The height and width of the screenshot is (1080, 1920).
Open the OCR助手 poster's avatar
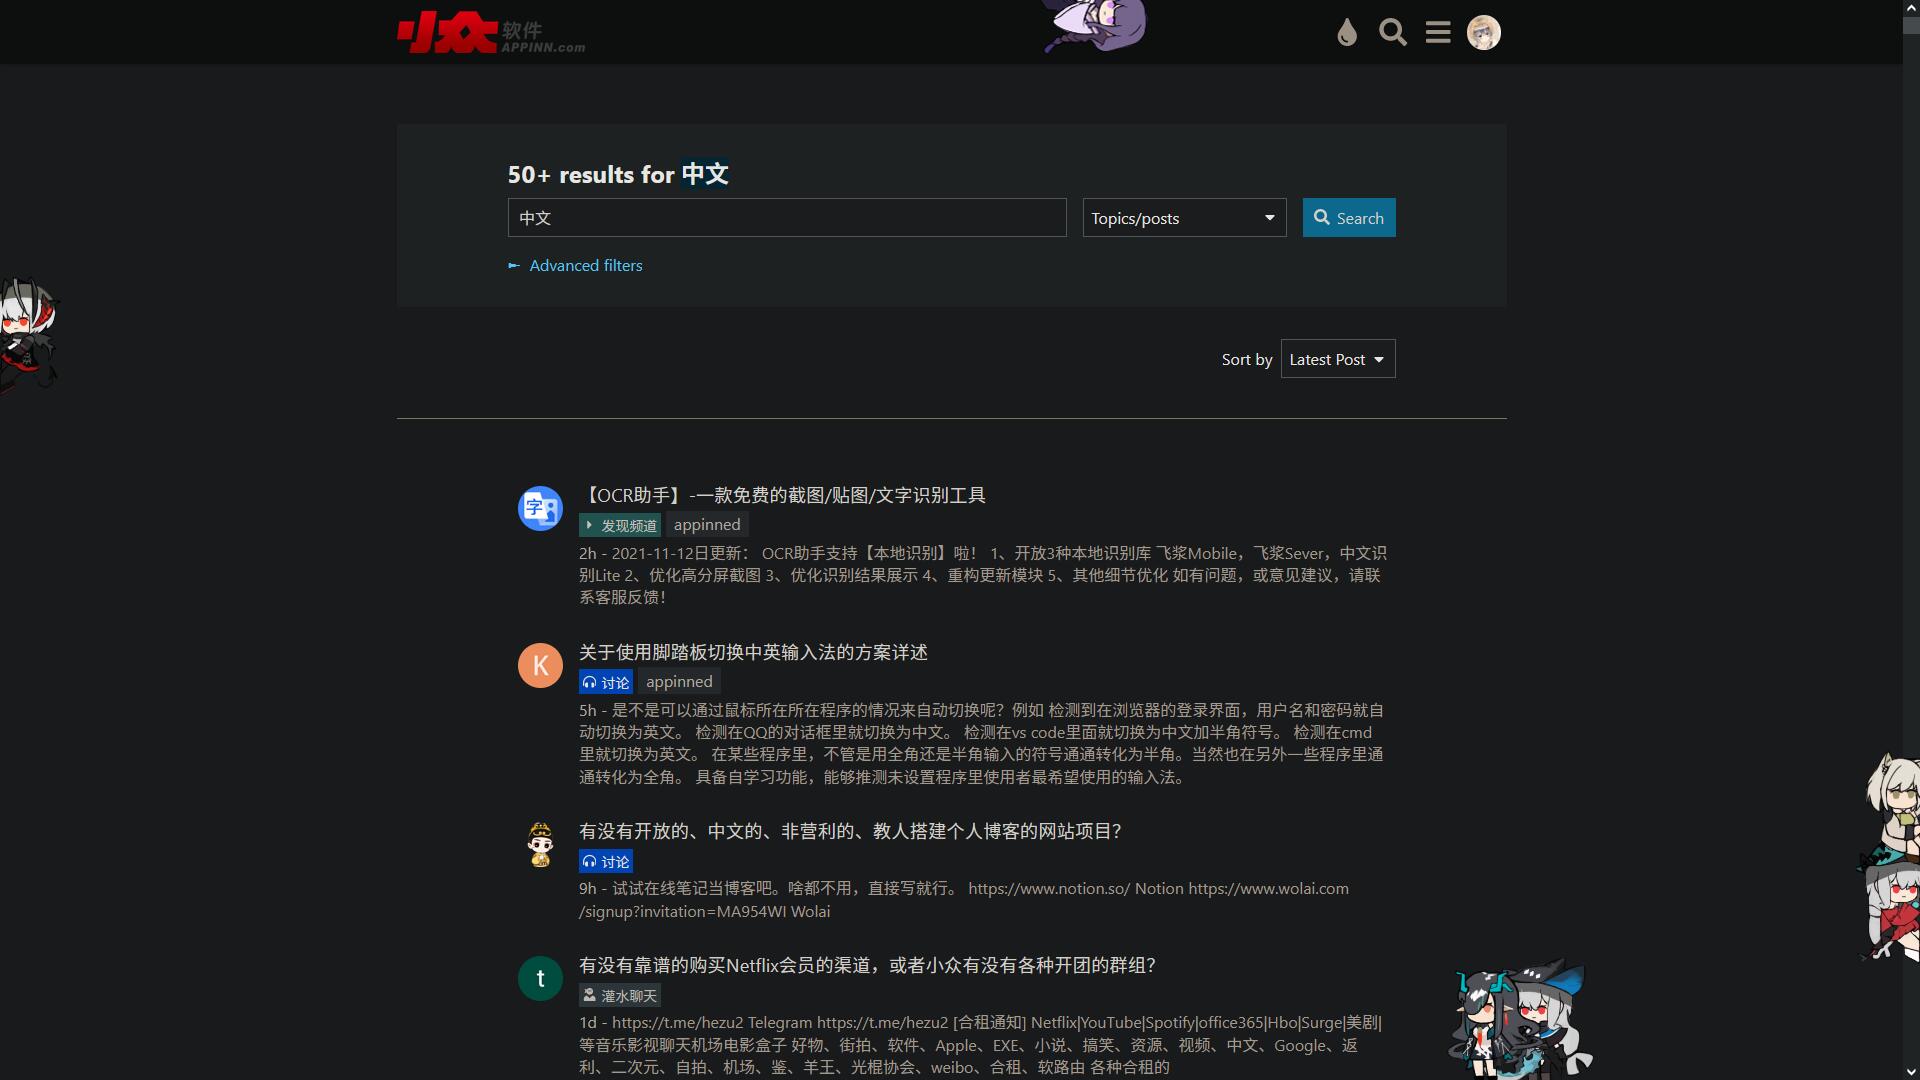point(540,509)
